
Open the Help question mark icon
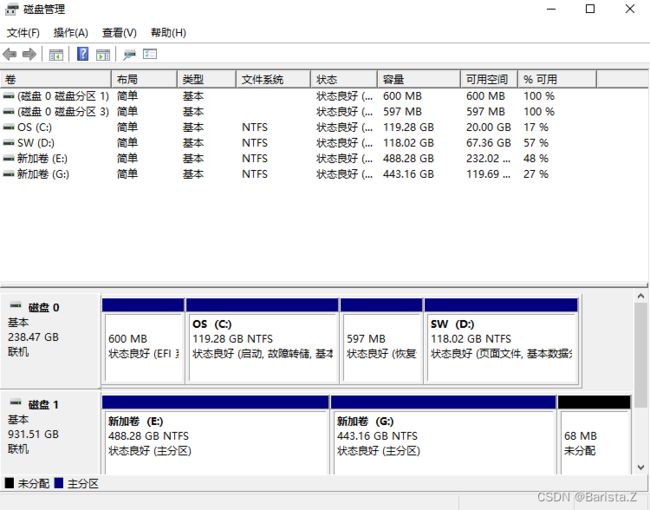point(83,54)
